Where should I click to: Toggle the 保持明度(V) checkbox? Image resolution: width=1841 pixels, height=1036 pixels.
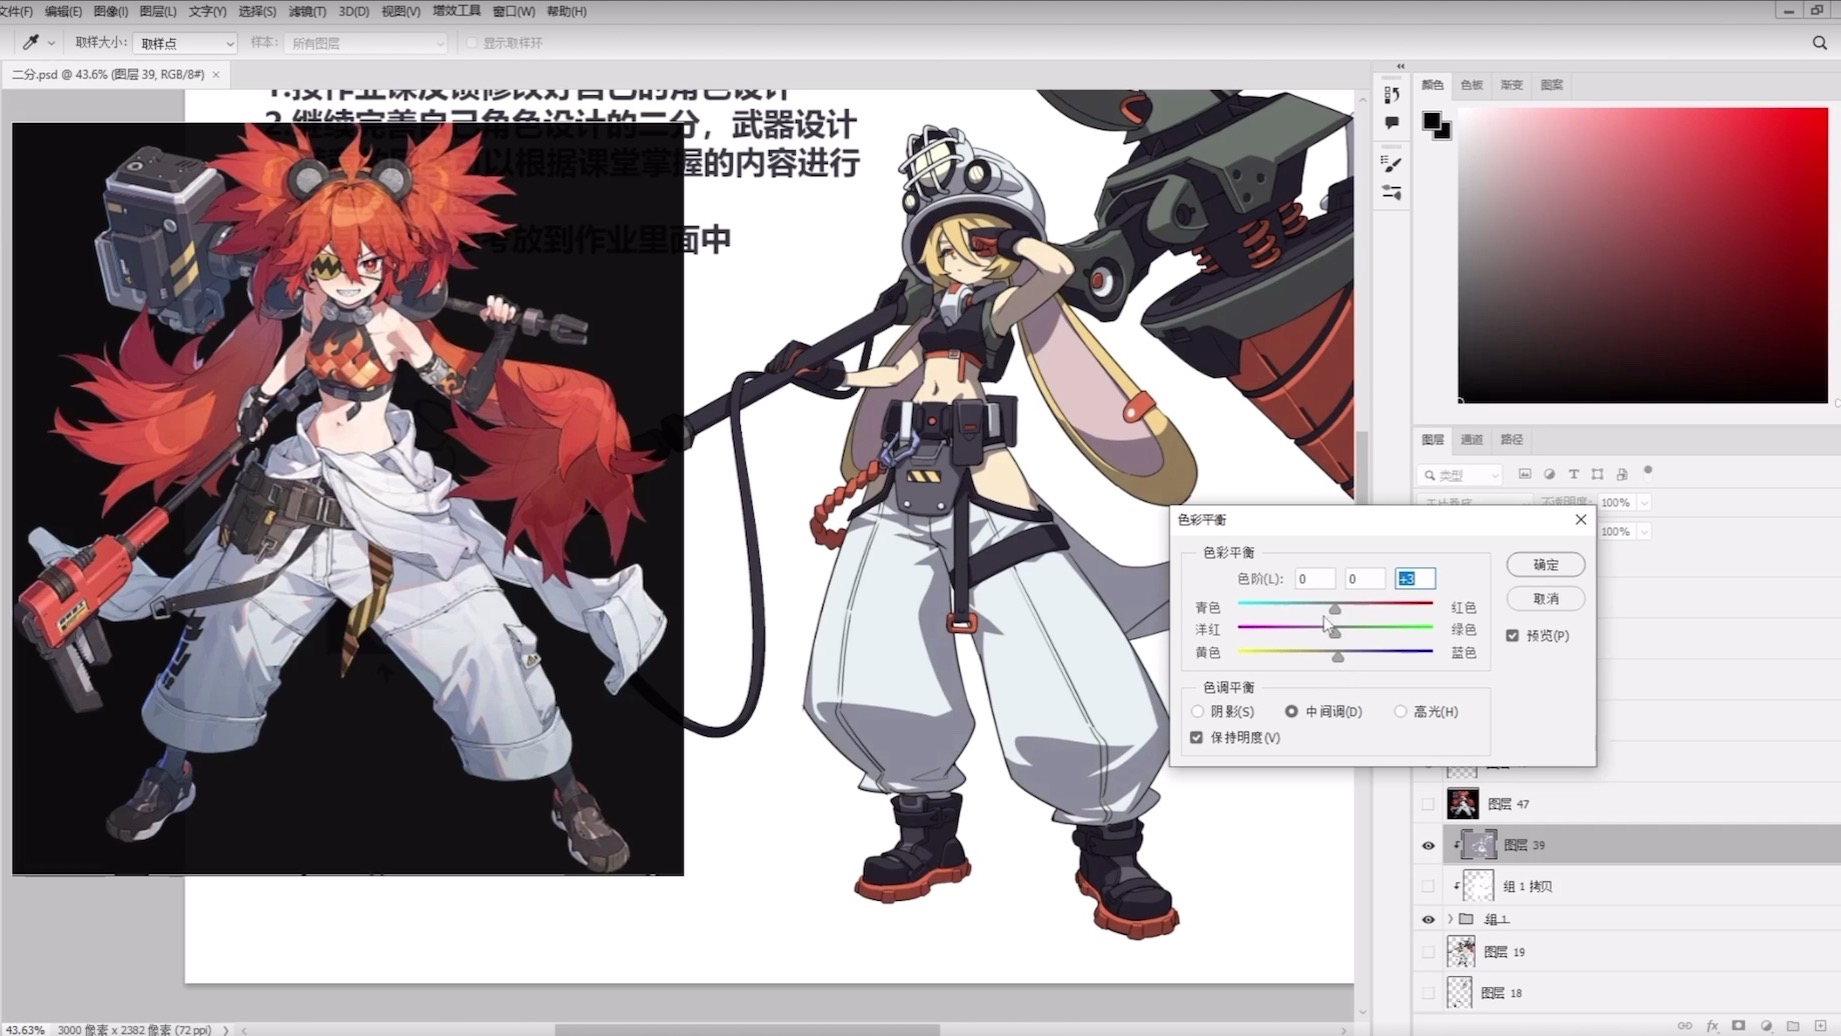click(x=1196, y=738)
